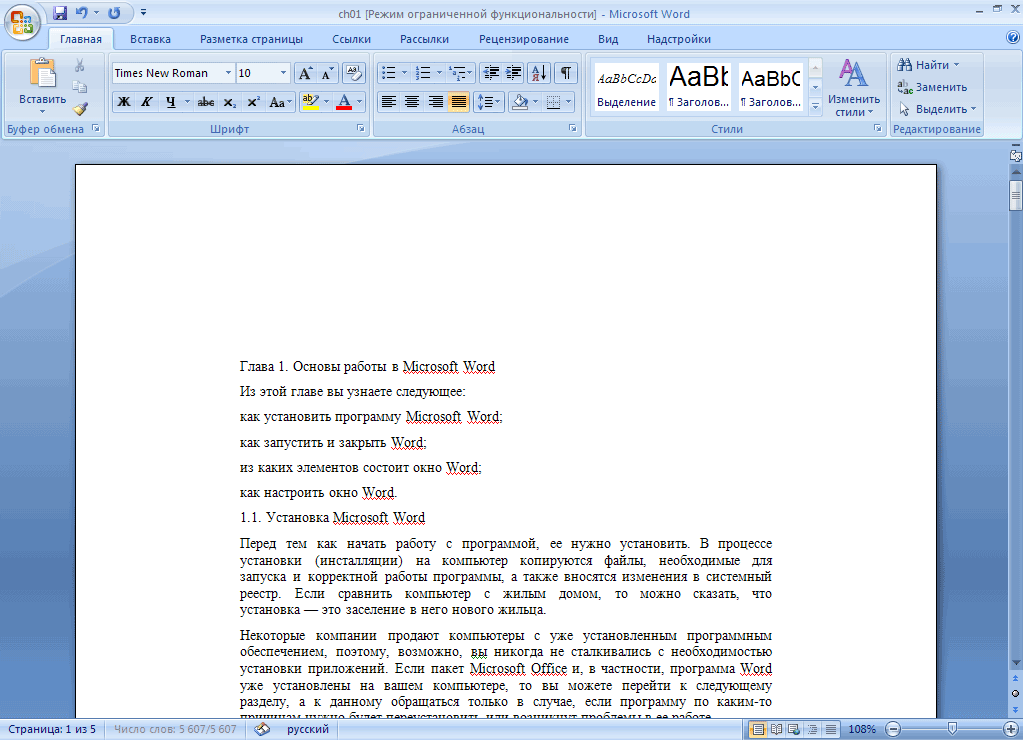Sort text with A-Z sort icon

point(539,73)
